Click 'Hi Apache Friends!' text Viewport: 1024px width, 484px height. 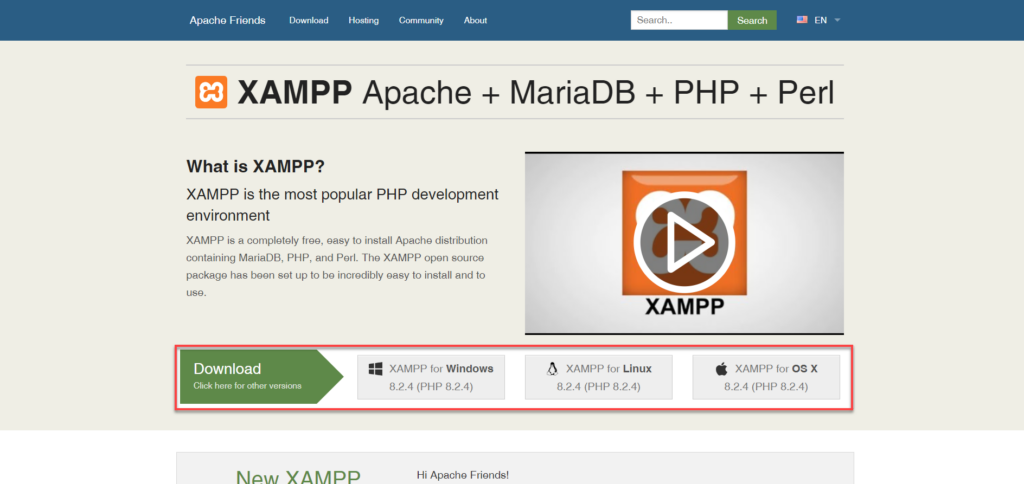pyautogui.click(x=462, y=475)
